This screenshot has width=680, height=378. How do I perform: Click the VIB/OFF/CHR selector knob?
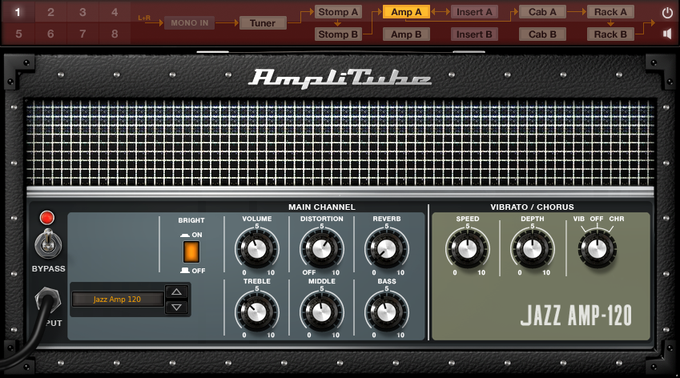coord(597,249)
